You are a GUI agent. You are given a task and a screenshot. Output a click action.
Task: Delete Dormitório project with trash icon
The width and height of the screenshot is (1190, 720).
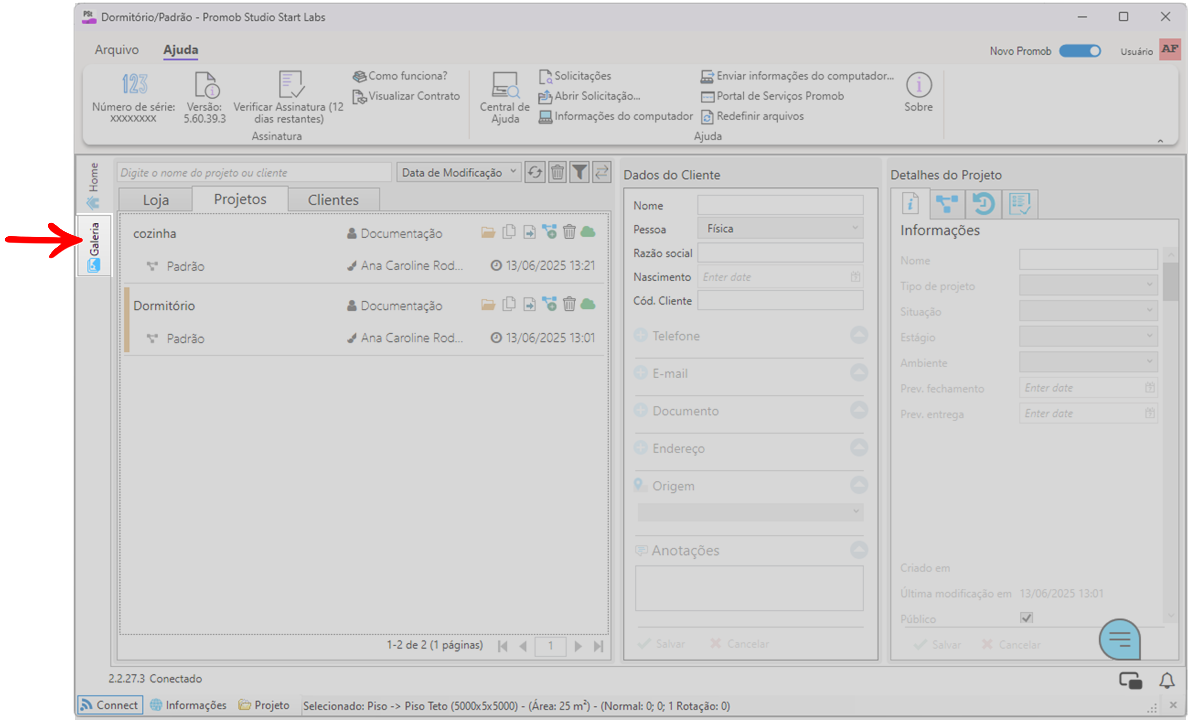569,304
